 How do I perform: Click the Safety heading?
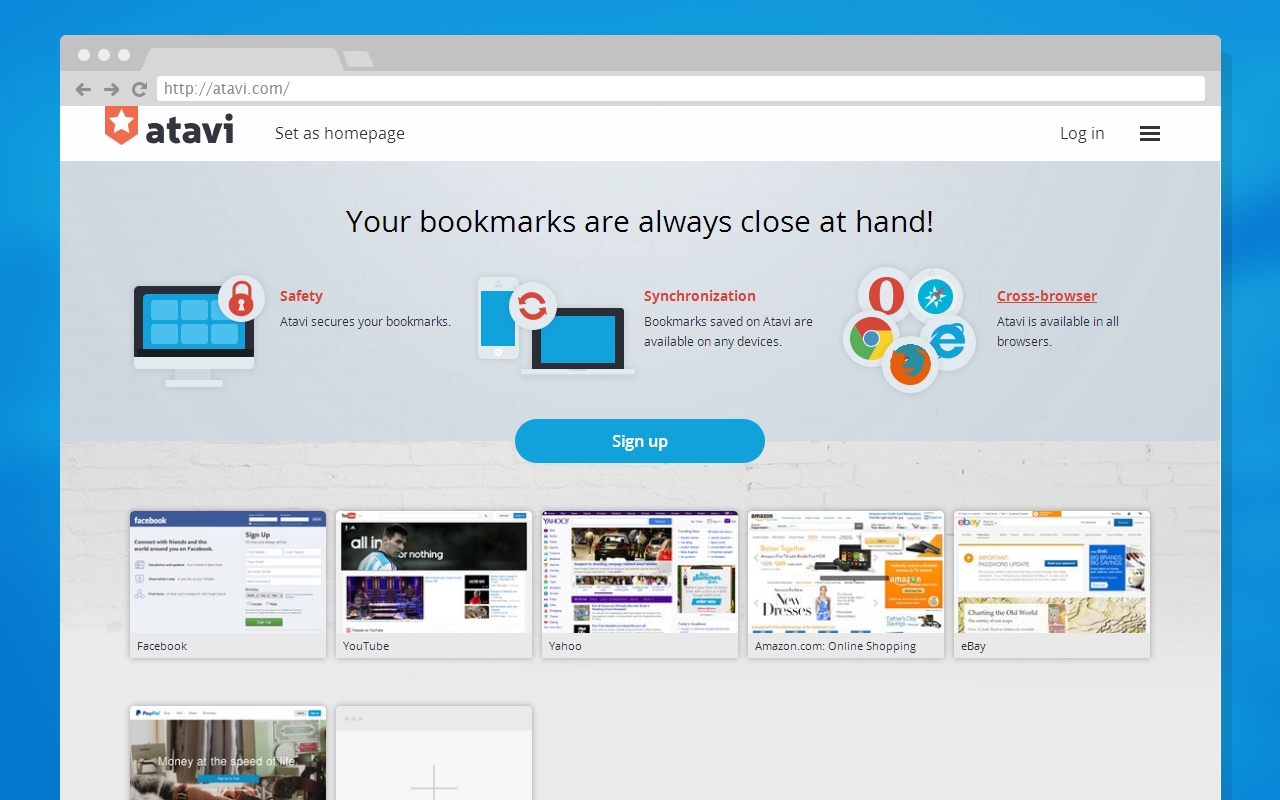coord(301,296)
